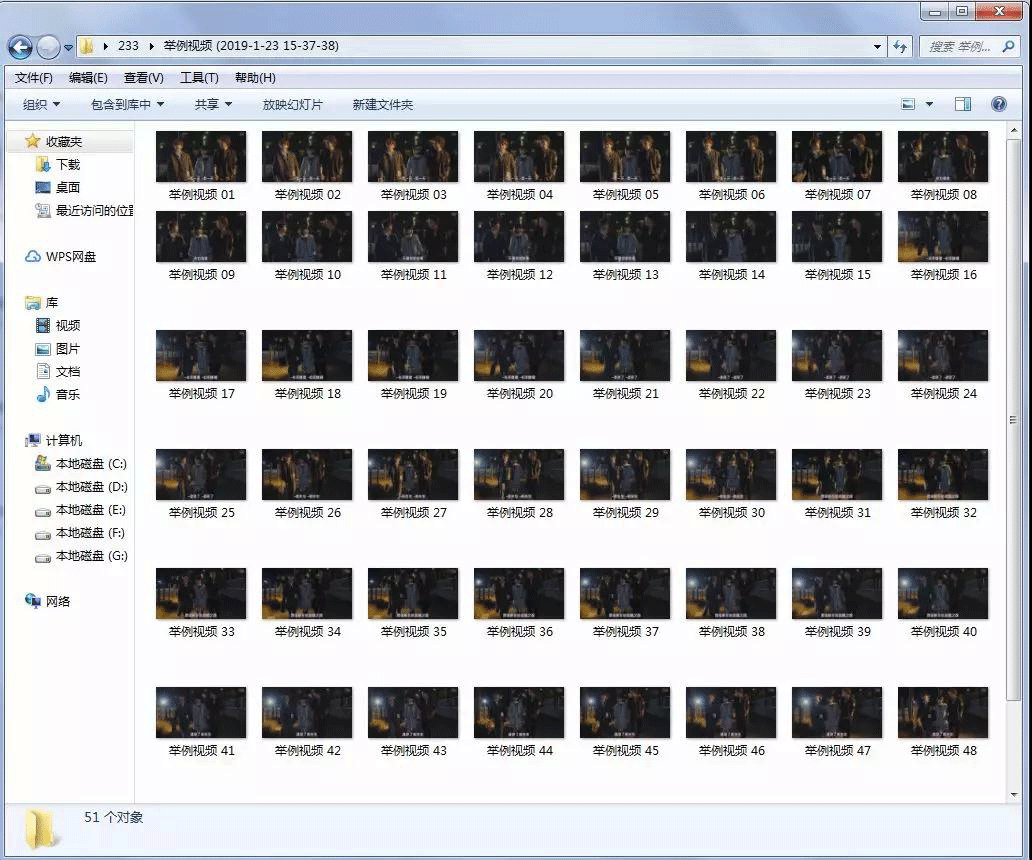
Task: Click the help question mark icon
Action: tap(998, 104)
